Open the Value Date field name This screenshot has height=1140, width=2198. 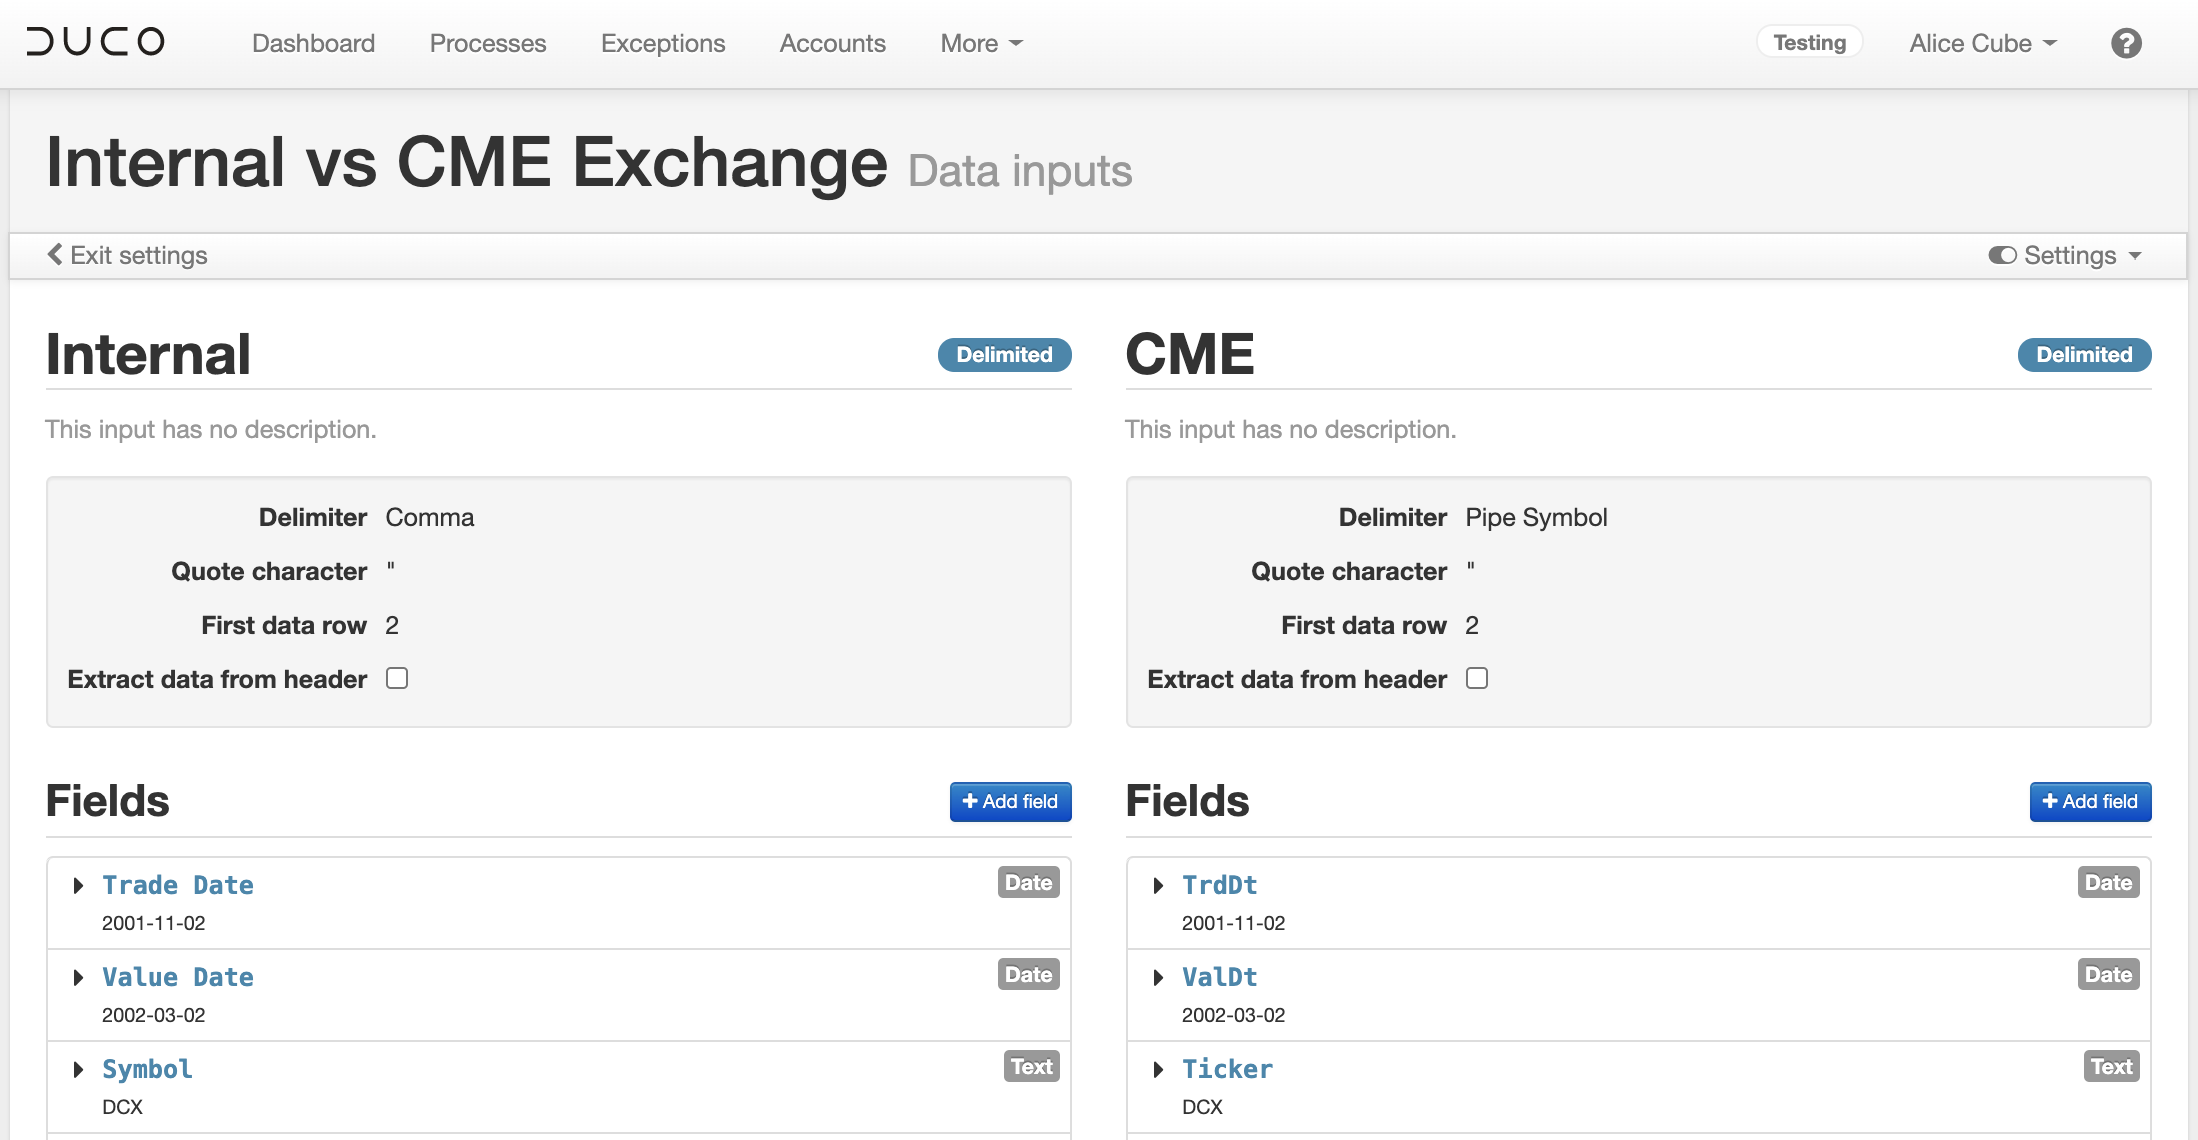pyautogui.click(x=178, y=977)
